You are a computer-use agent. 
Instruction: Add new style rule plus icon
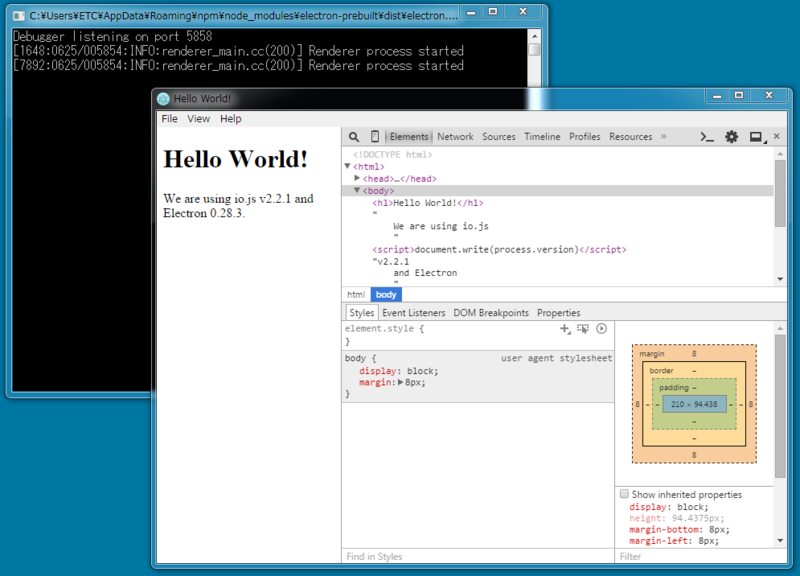pyautogui.click(x=565, y=329)
